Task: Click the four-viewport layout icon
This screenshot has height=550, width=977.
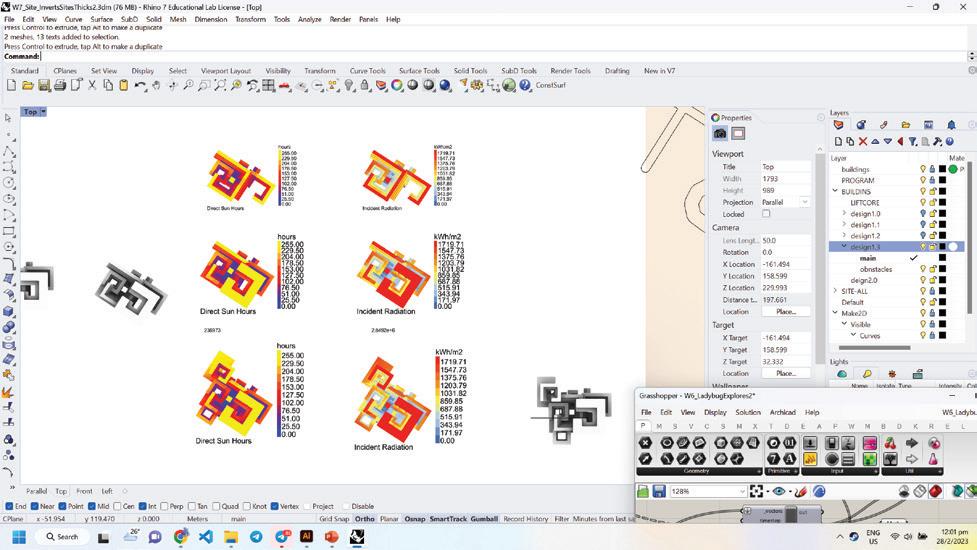Action: pyautogui.click(x=269, y=85)
